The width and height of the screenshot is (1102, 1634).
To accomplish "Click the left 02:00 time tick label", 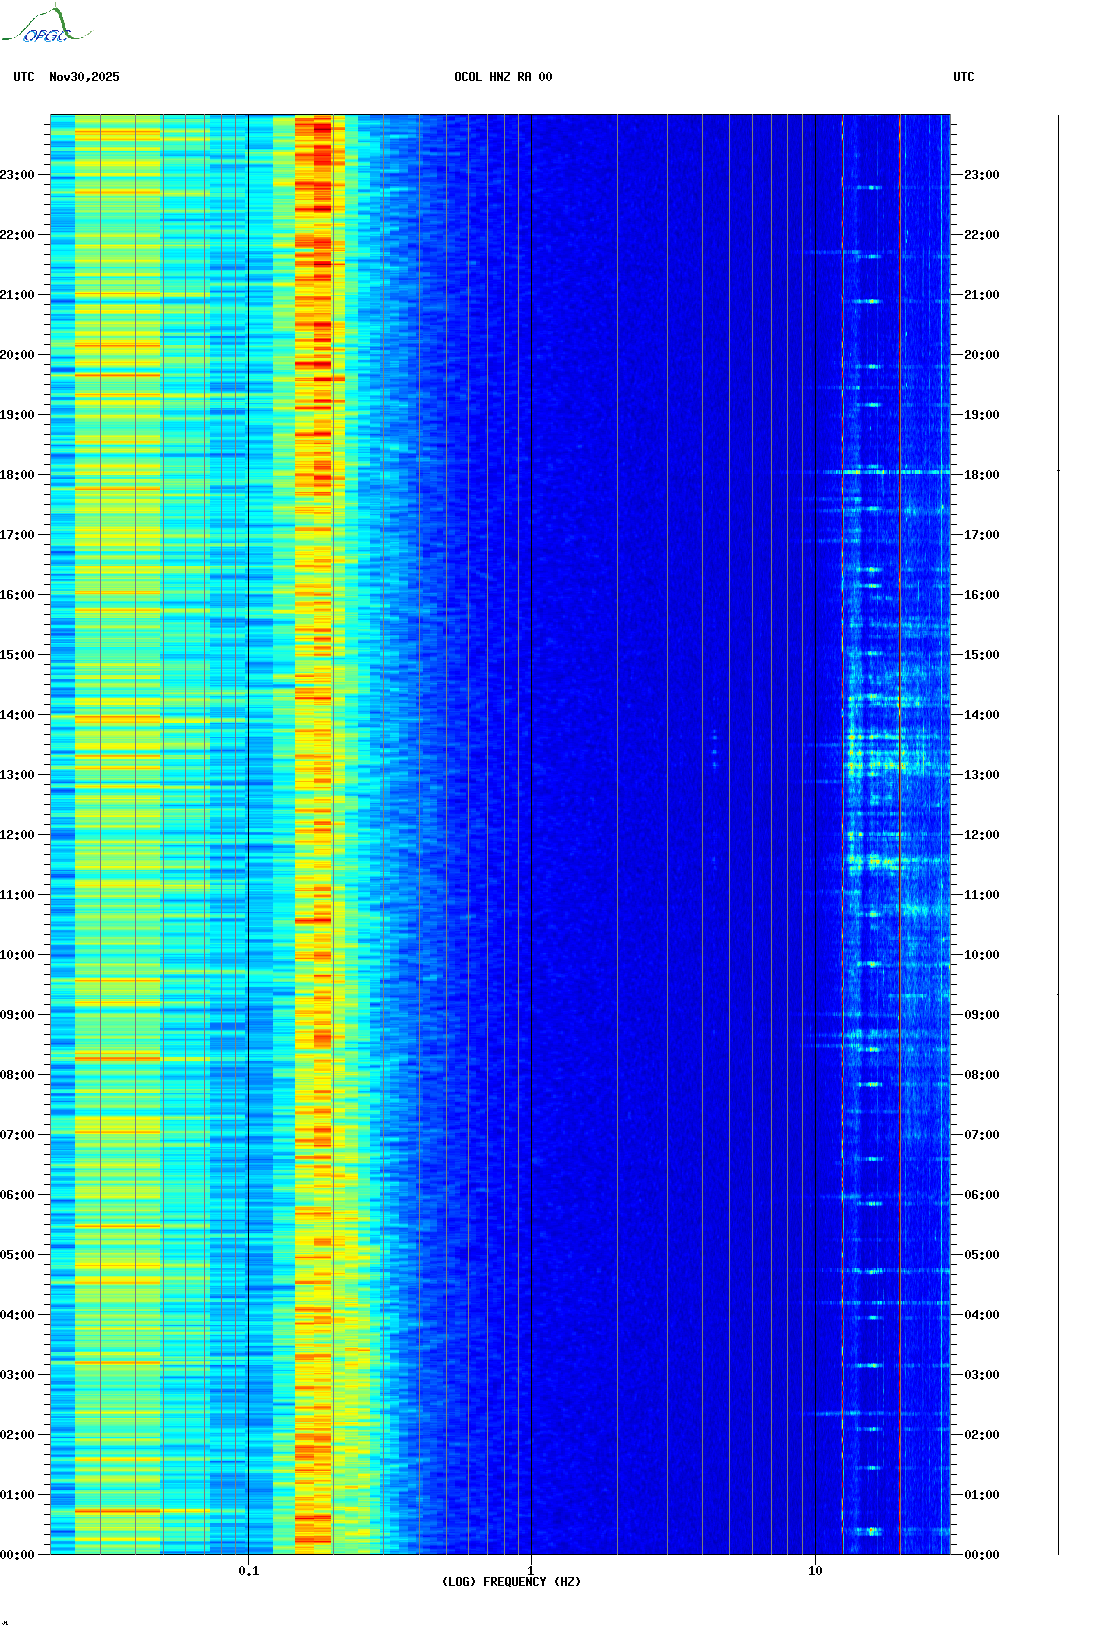I will point(17,1435).
